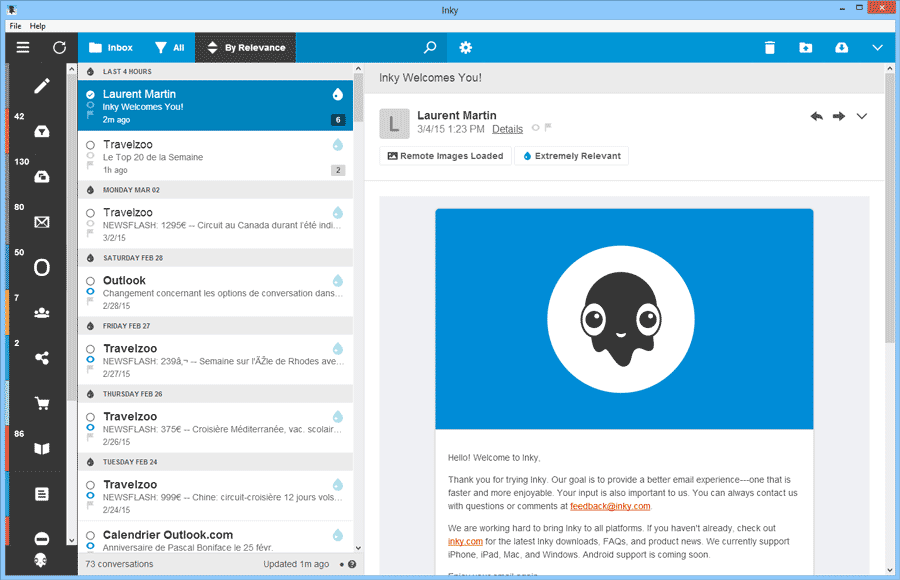Open conversation count 6 badge on Laurent Martin
The height and width of the screenshot is (580, 900).
338,120
